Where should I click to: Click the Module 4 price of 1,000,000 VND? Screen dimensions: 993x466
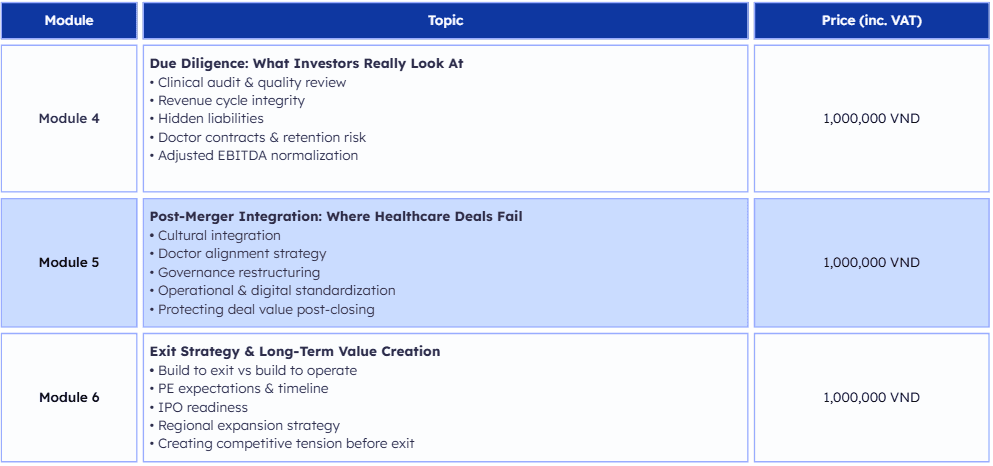(x=871, y=118)
